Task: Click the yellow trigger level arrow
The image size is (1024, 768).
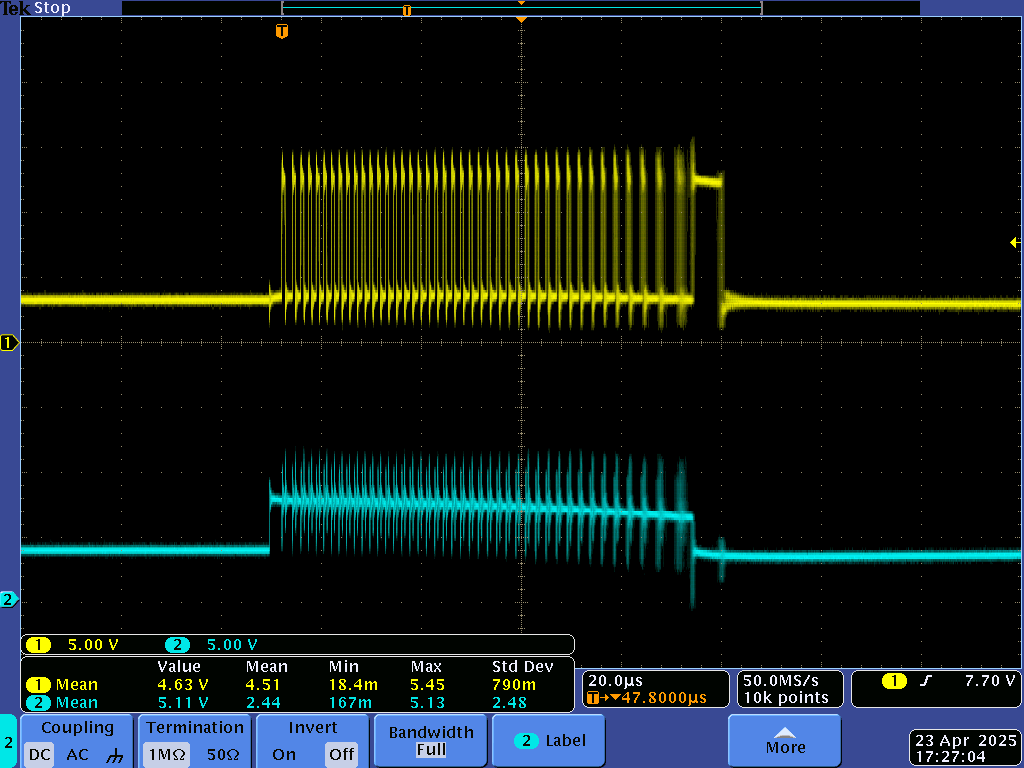Action: (1015, 242)
